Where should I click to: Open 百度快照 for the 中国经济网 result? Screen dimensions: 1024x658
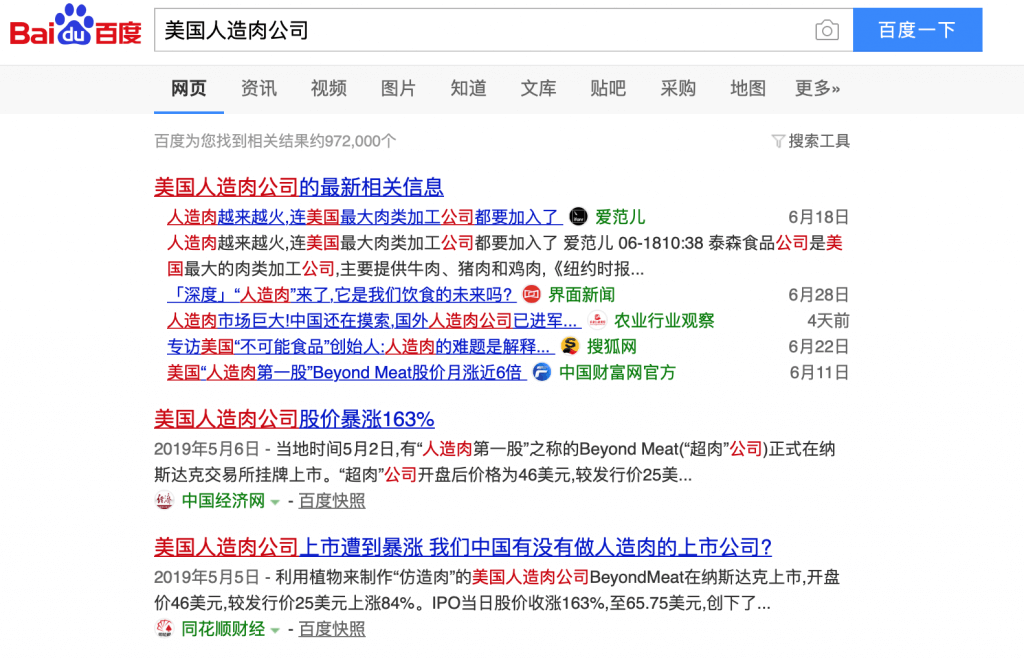332,501
